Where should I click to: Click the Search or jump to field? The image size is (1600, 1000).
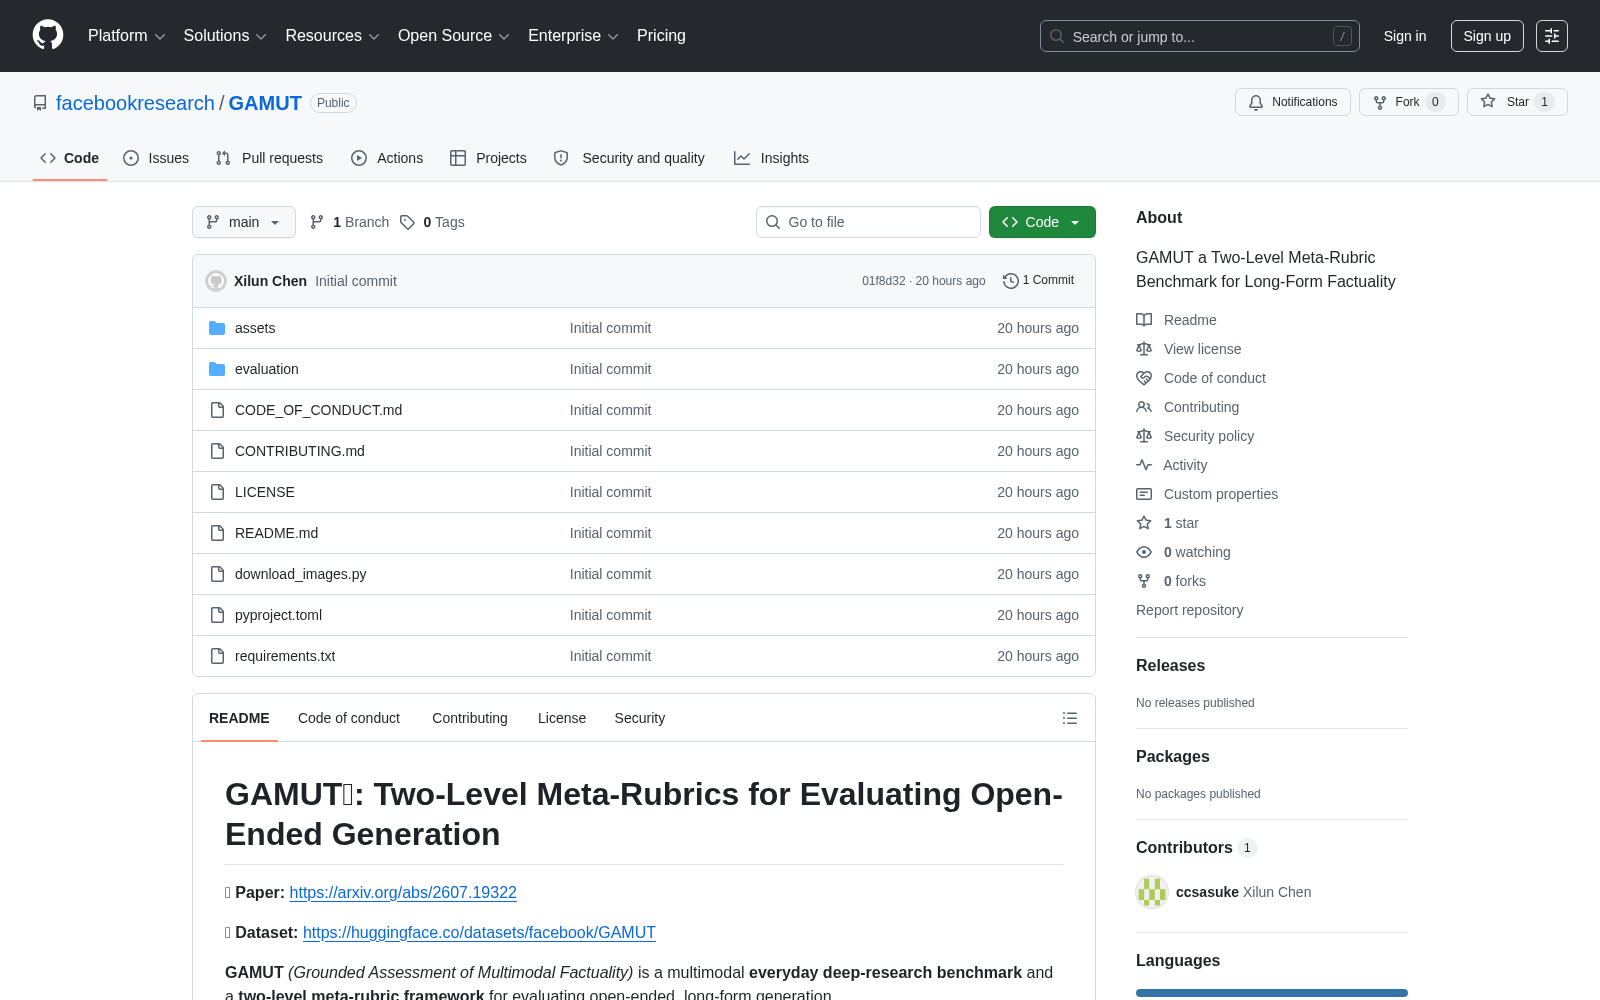point(1200,36)
